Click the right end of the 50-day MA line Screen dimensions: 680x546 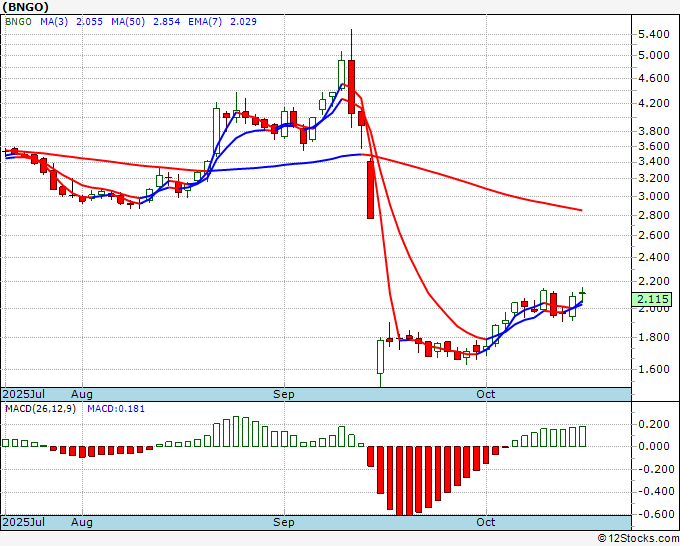click(x=581, y=210)
